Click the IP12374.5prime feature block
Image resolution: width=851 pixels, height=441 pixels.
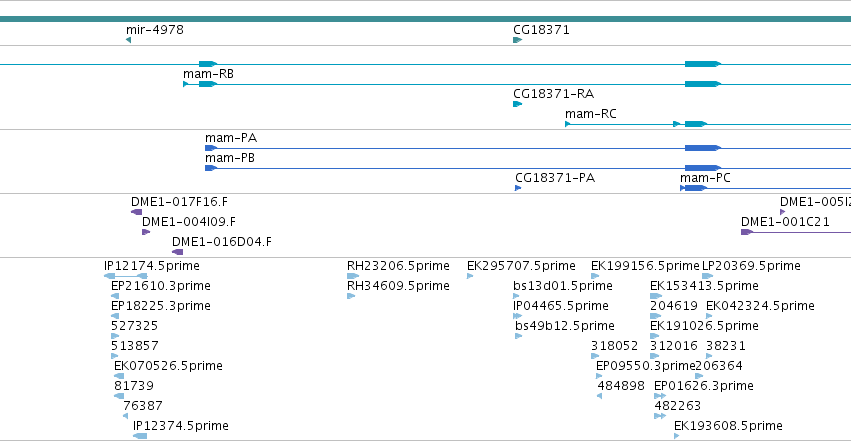[x=140, y=436]
